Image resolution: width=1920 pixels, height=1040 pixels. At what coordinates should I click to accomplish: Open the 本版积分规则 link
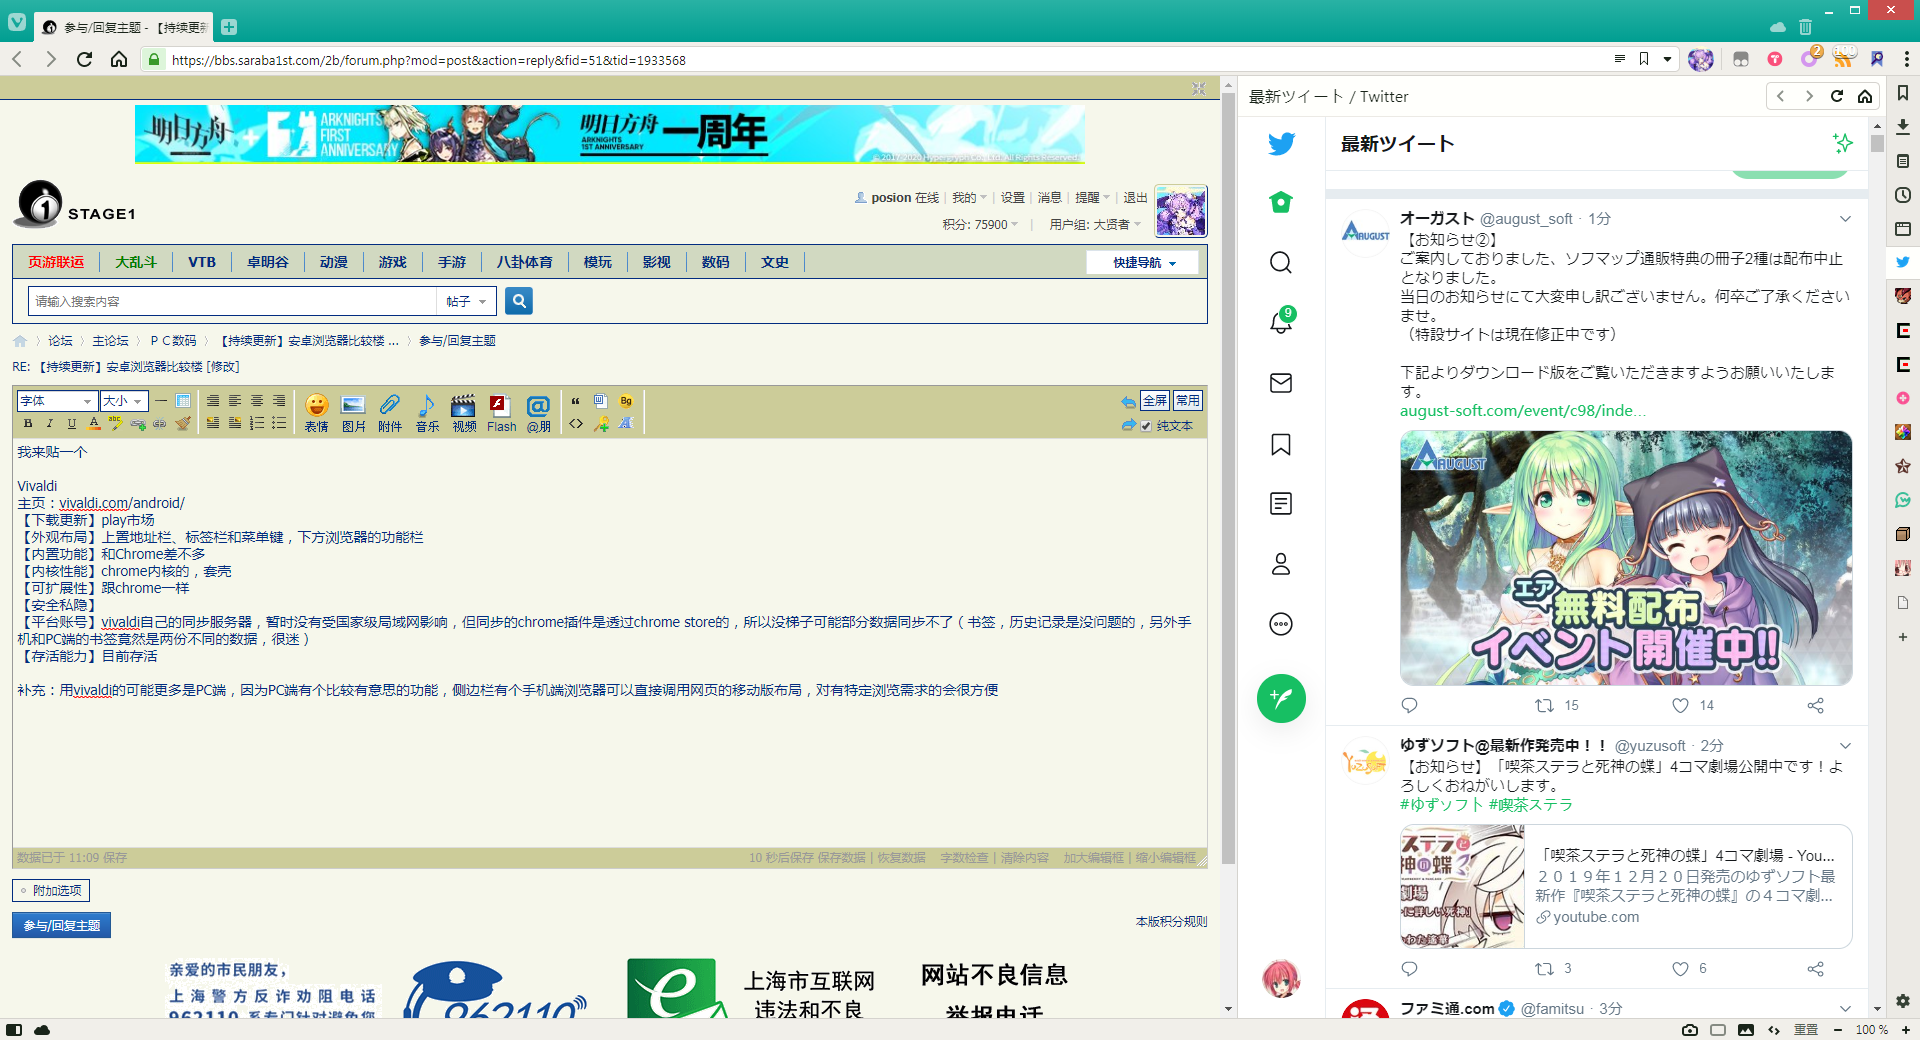(x=1171, y=922)
